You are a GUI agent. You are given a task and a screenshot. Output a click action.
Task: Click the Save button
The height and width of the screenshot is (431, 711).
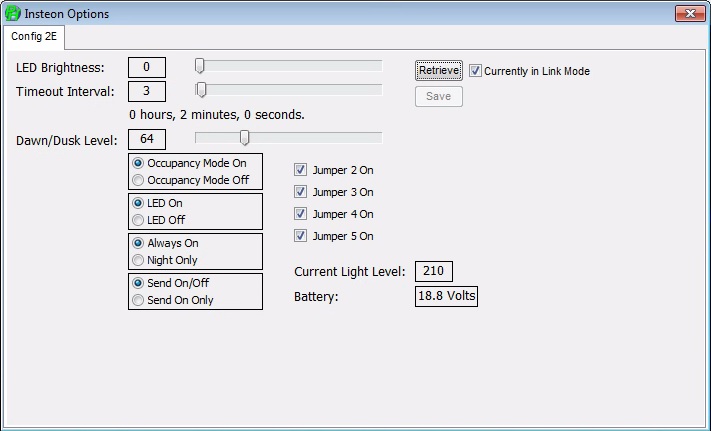click(x=438, y=97)
